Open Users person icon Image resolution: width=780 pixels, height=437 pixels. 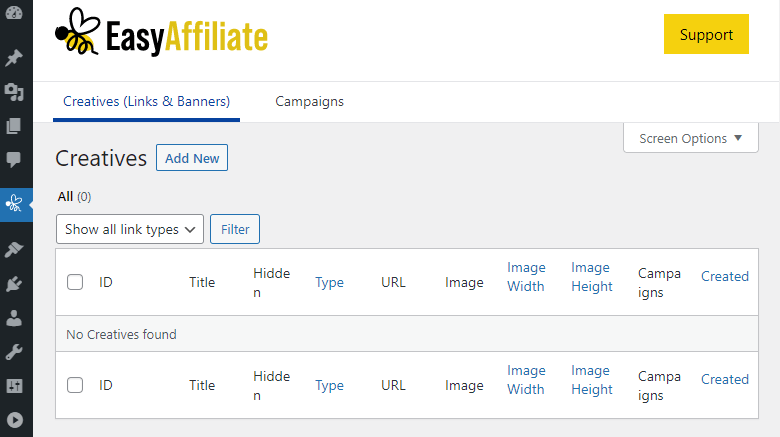click(14, 318)
